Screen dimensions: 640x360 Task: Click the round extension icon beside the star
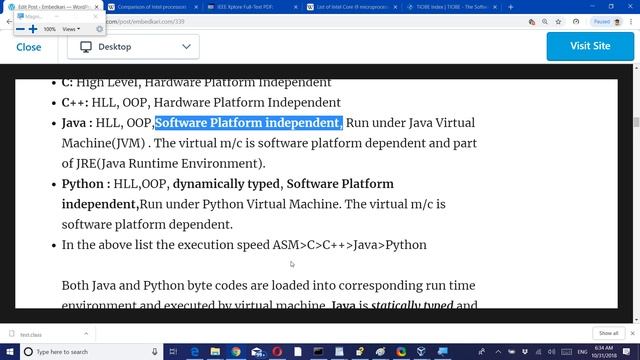click(576, 22)
